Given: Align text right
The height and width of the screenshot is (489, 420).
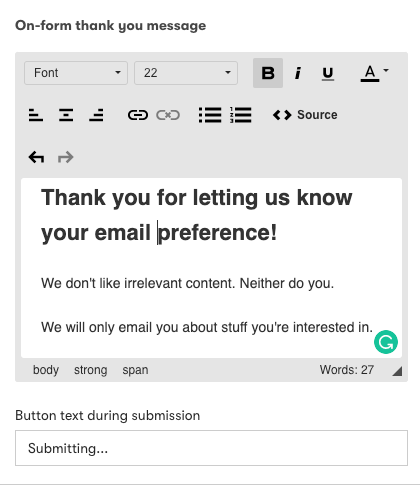Looking at the screenshot, I should coord(96,115).
